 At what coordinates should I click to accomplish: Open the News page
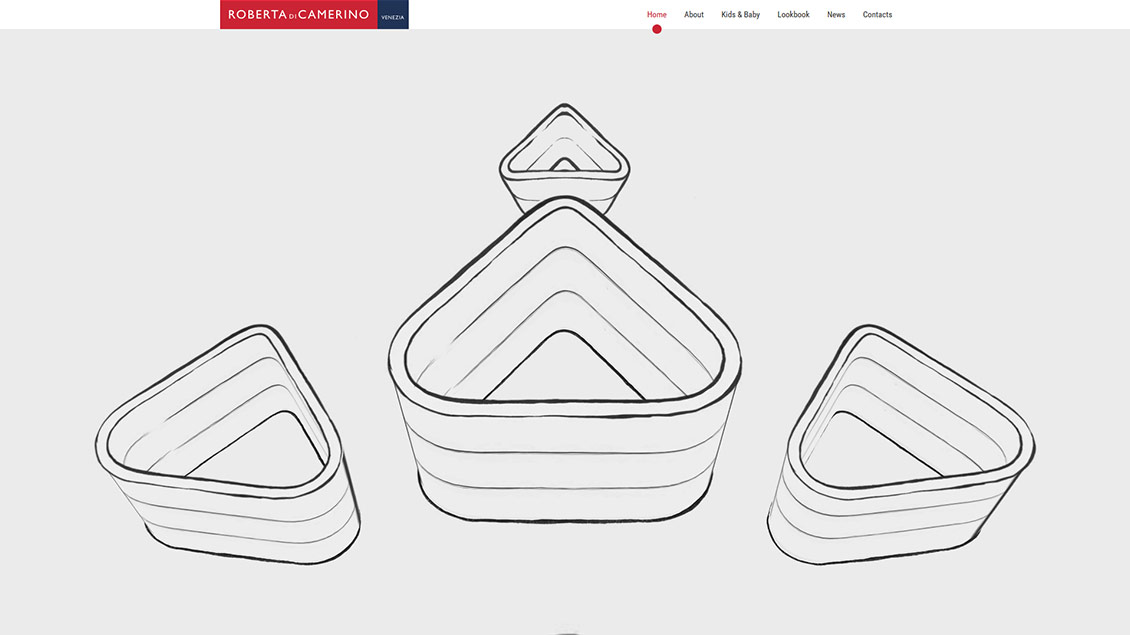[x=836, y=14]
